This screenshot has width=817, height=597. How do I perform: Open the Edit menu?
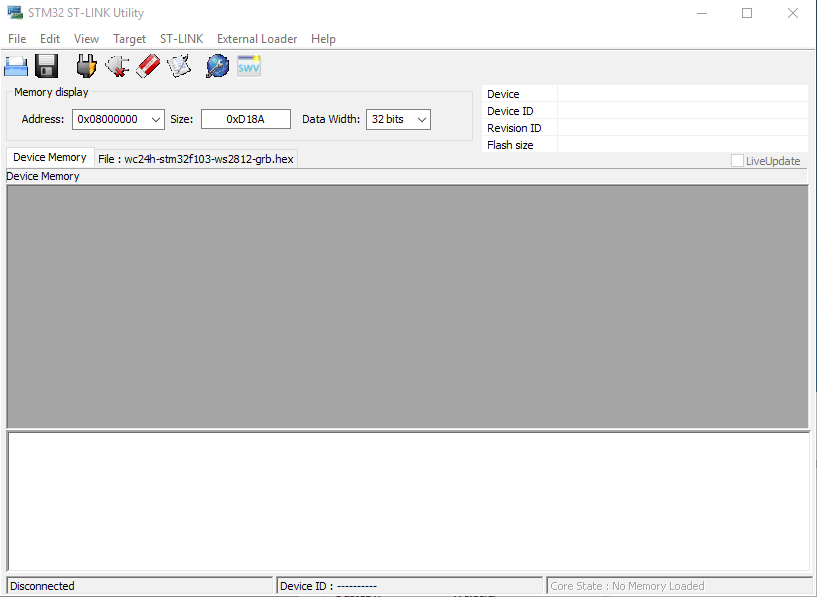pyautogui.click(x=50, y=39)
